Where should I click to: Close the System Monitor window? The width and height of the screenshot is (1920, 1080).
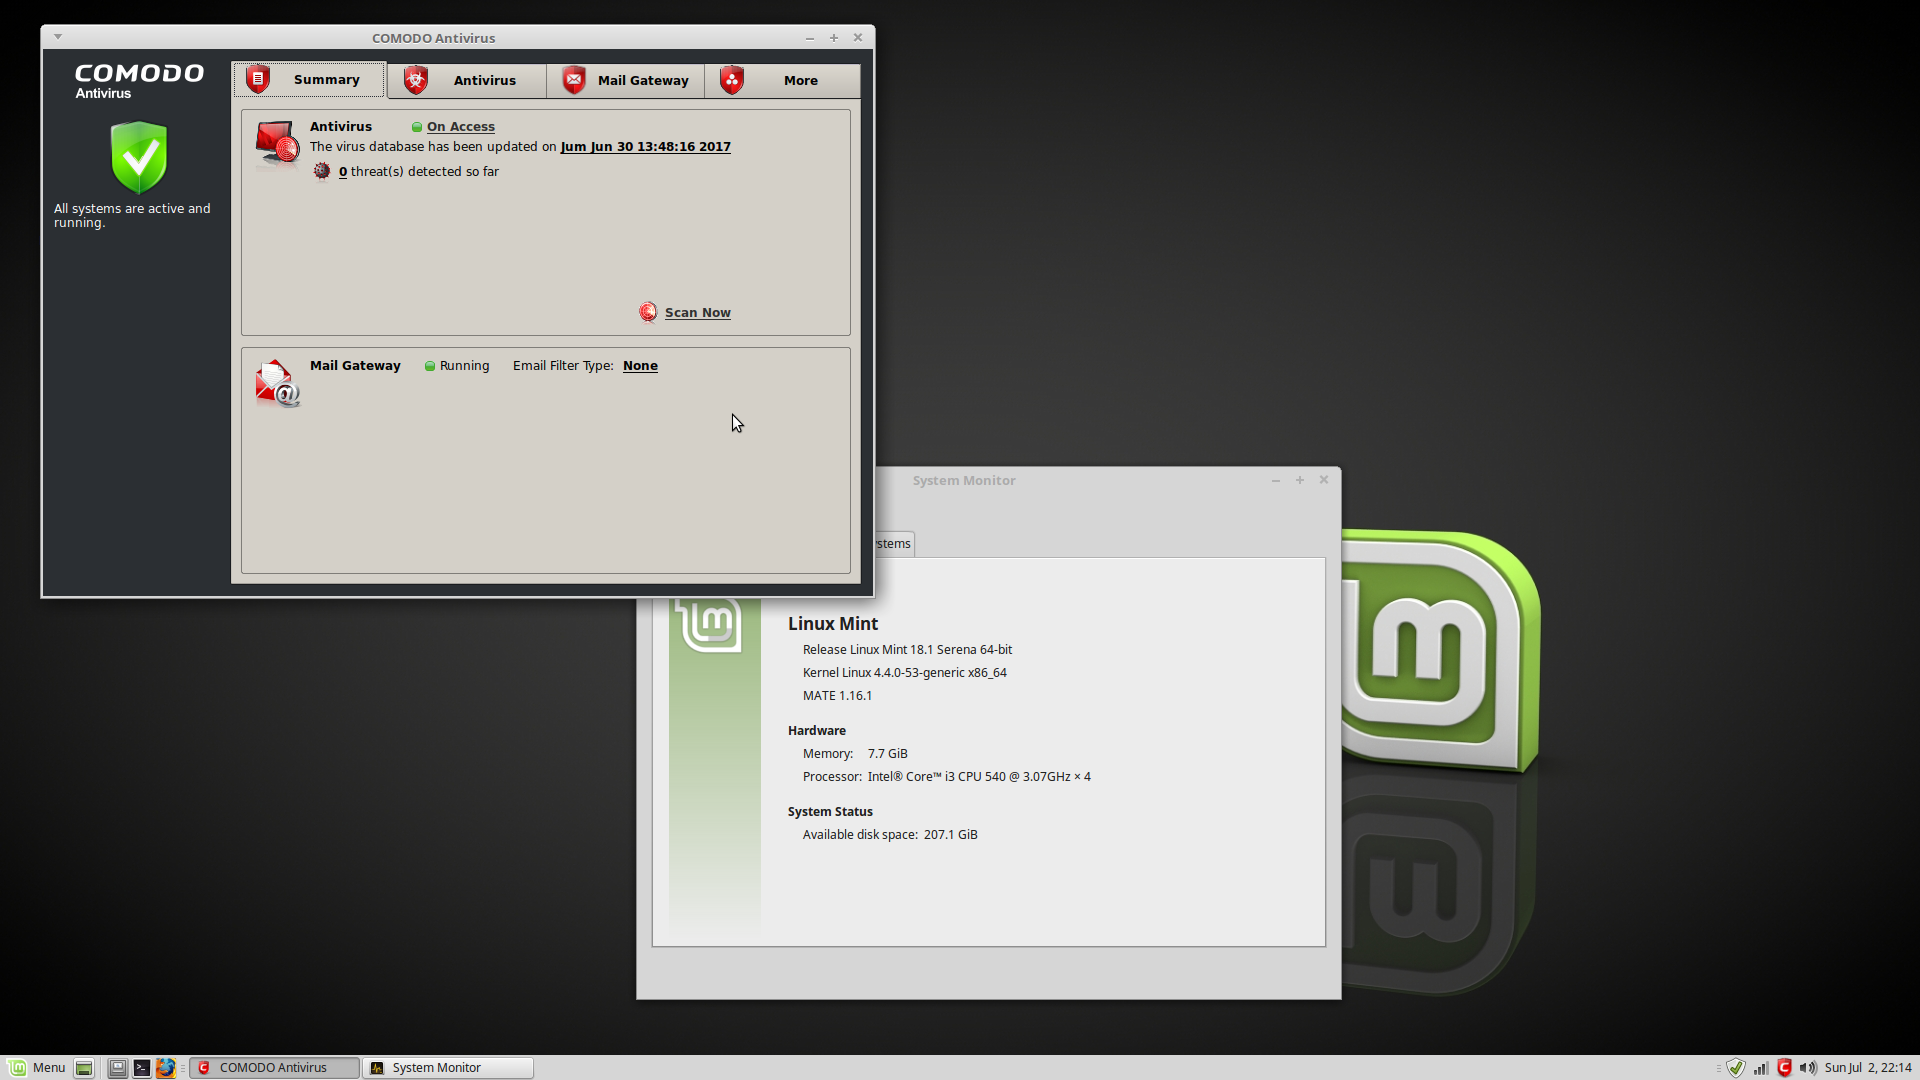tap(1324, 480)
